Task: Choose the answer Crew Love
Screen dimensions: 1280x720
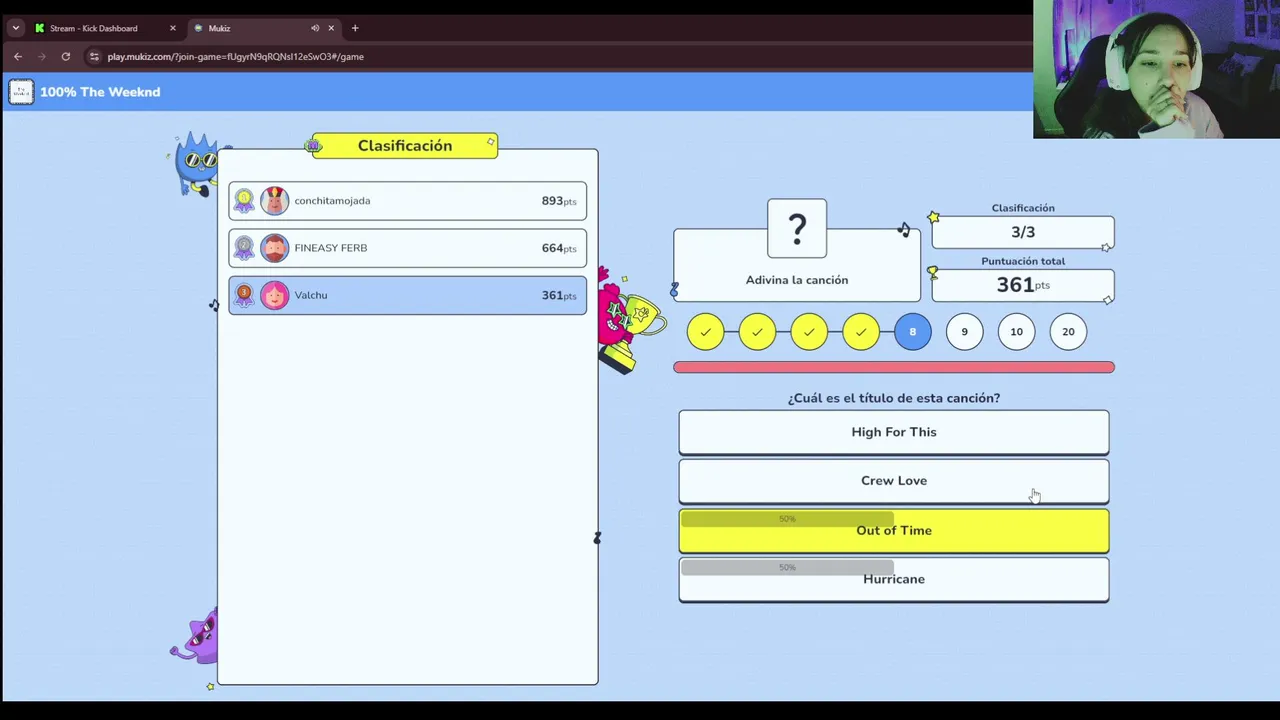Action: pyautogui.click(x=894, y=481)
